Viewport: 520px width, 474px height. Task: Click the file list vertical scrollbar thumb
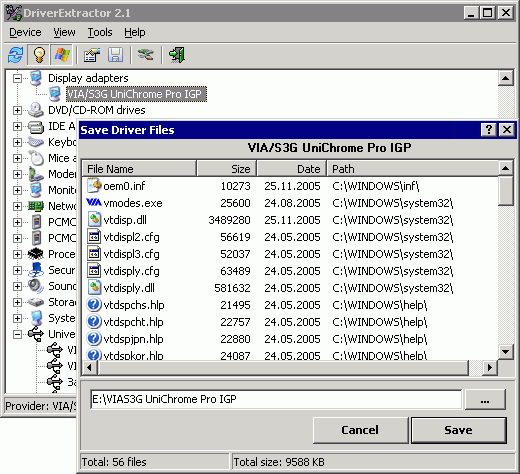coord(506,191)
